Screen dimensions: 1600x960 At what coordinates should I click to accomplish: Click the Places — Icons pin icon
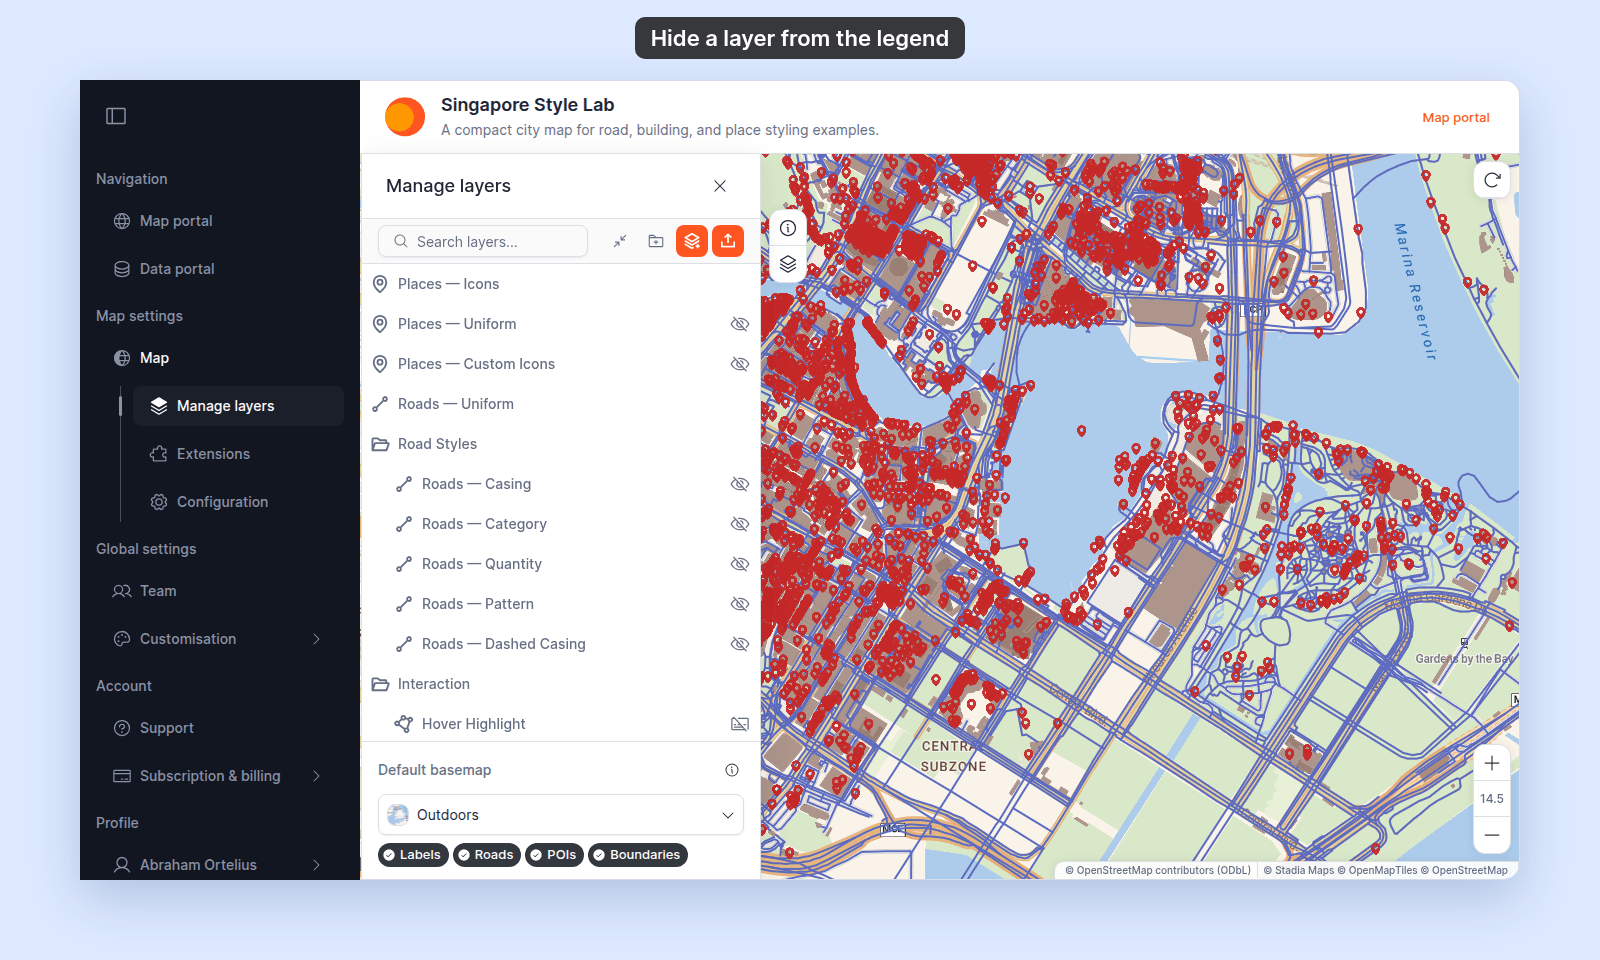tap(380, 284)
